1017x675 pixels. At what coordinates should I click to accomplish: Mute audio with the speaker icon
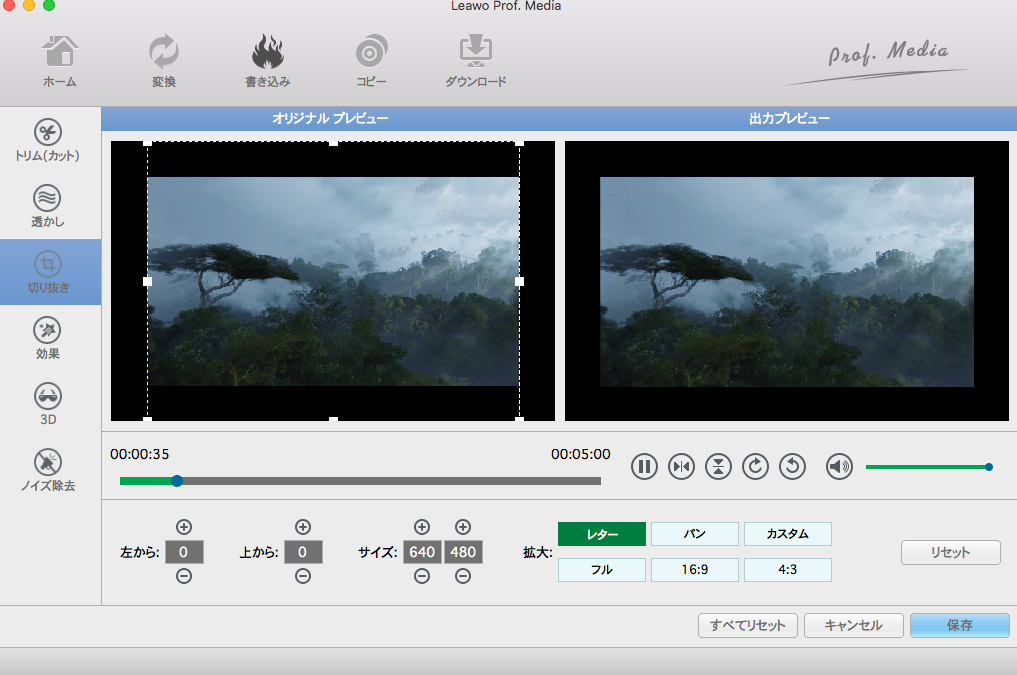(x=839, y=466)
